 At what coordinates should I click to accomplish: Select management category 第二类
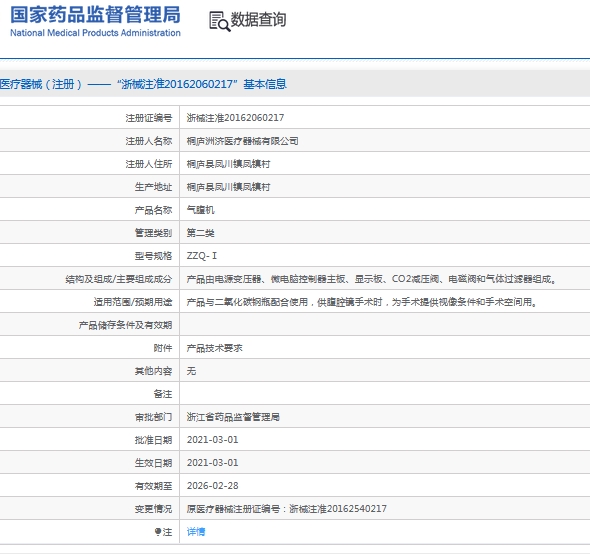coord(201,233)
